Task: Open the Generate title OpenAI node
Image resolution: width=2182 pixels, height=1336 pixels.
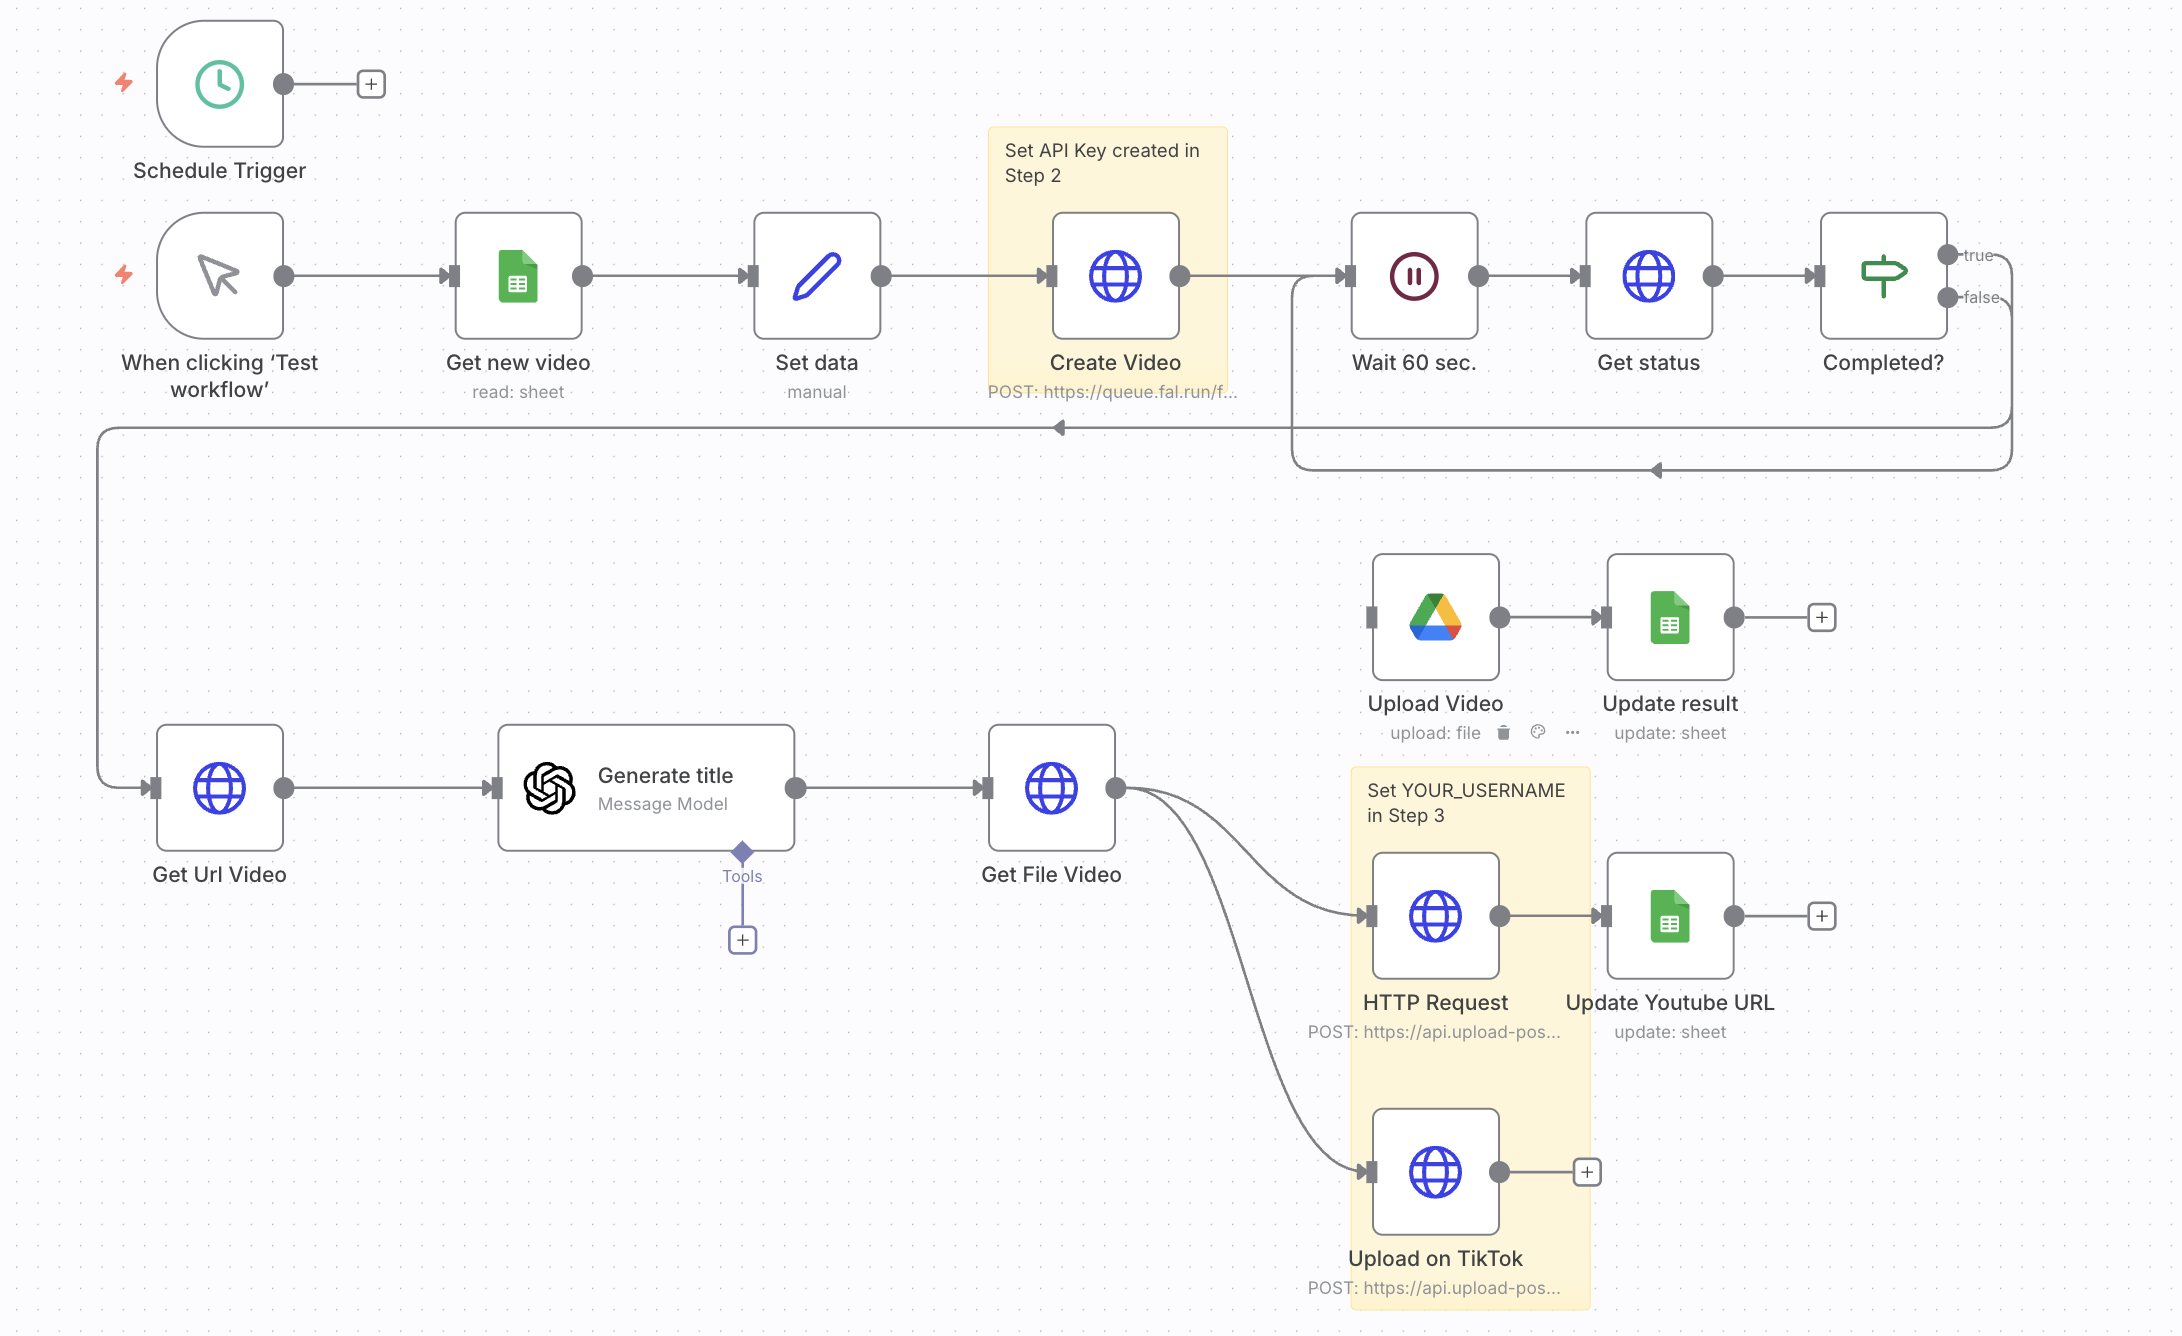Action: (x=646, y=788)
